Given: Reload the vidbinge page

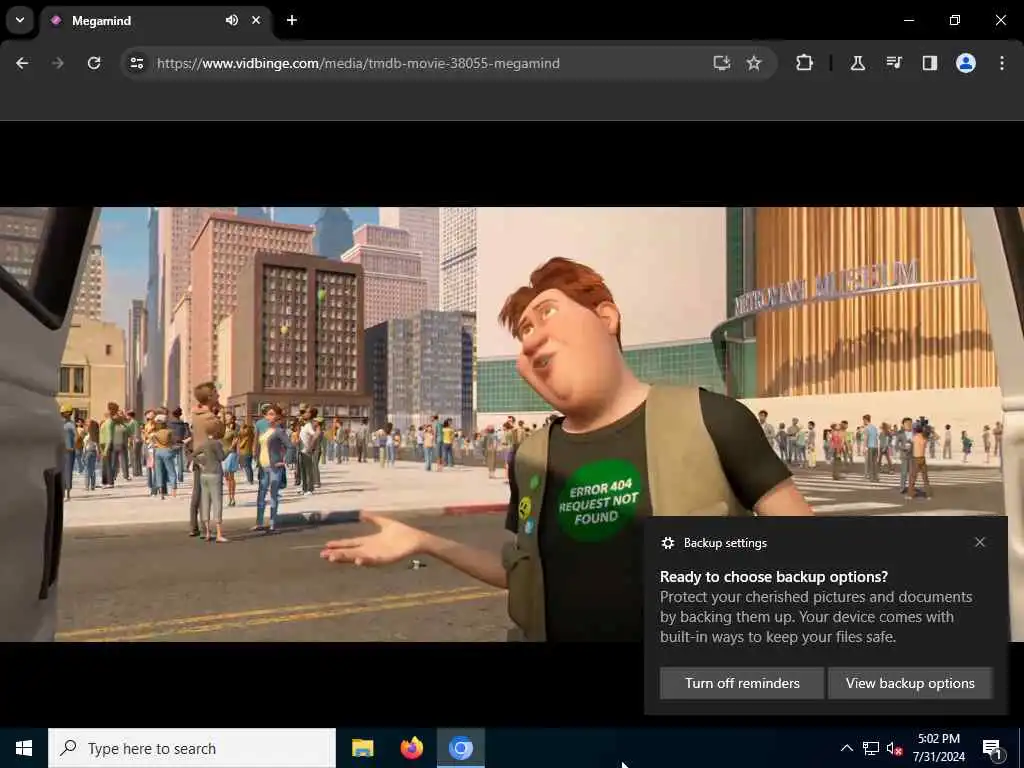Looking at the screenshot, I should click(94, 63).
